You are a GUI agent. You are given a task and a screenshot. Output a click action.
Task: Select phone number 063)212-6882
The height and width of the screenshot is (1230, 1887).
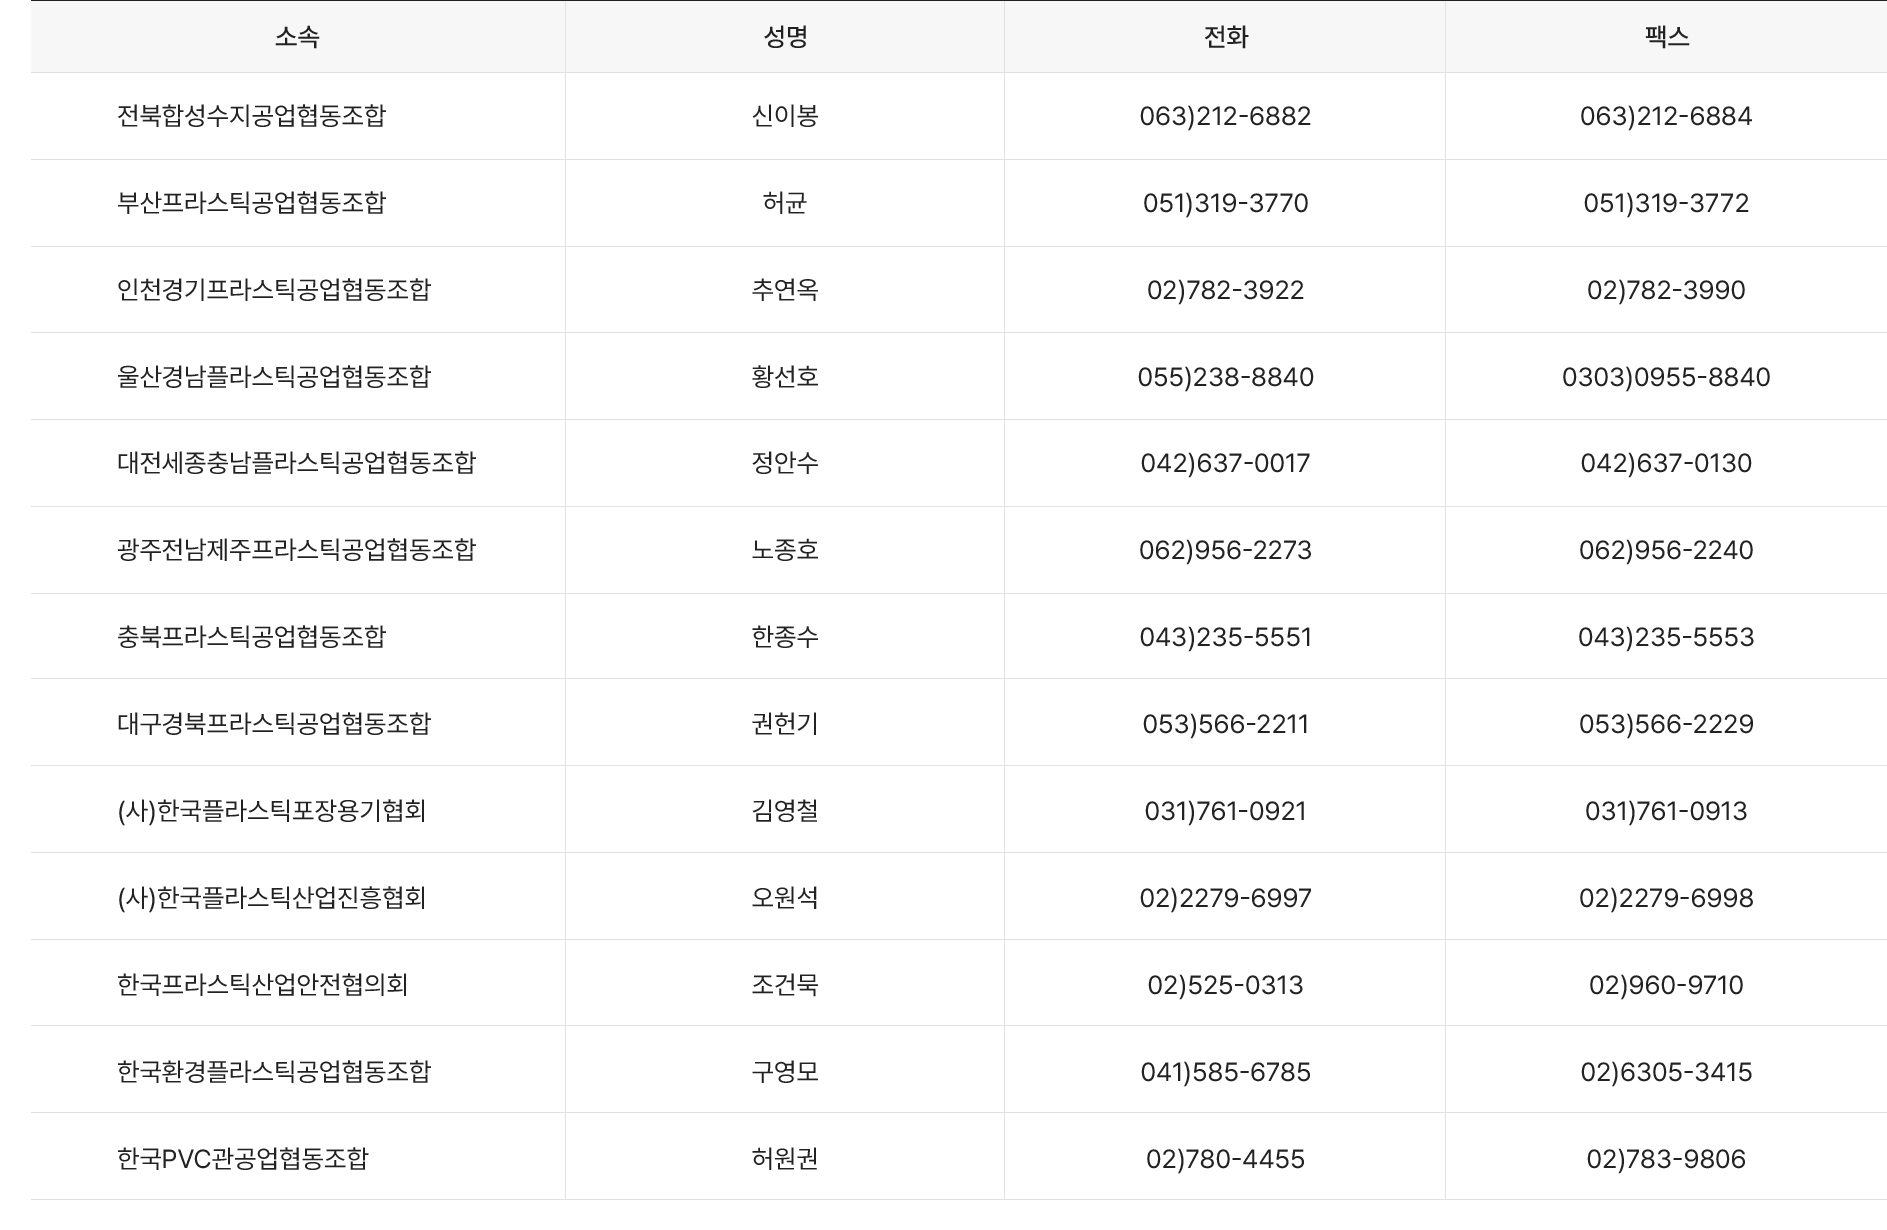[1225, 116]
